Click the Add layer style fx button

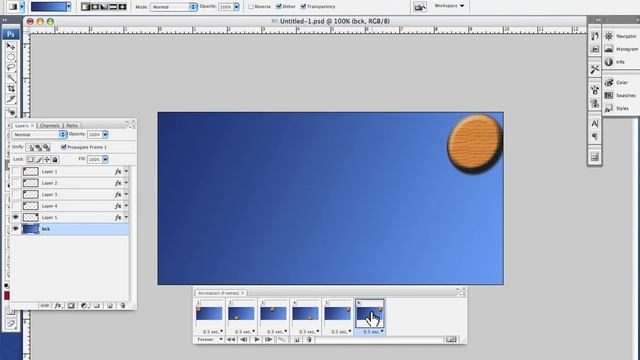(58, 305)
